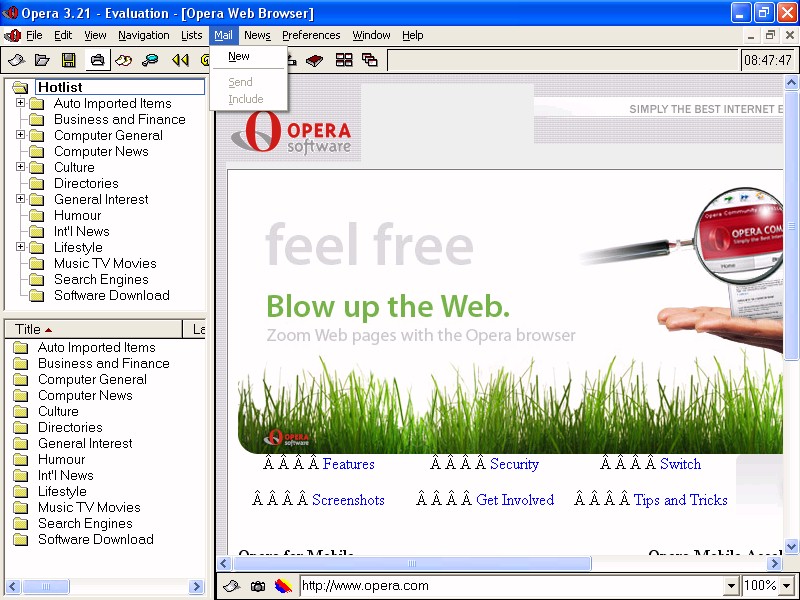
Task: Click page vertical scrollbar down arrow
Action: [791, 546]
